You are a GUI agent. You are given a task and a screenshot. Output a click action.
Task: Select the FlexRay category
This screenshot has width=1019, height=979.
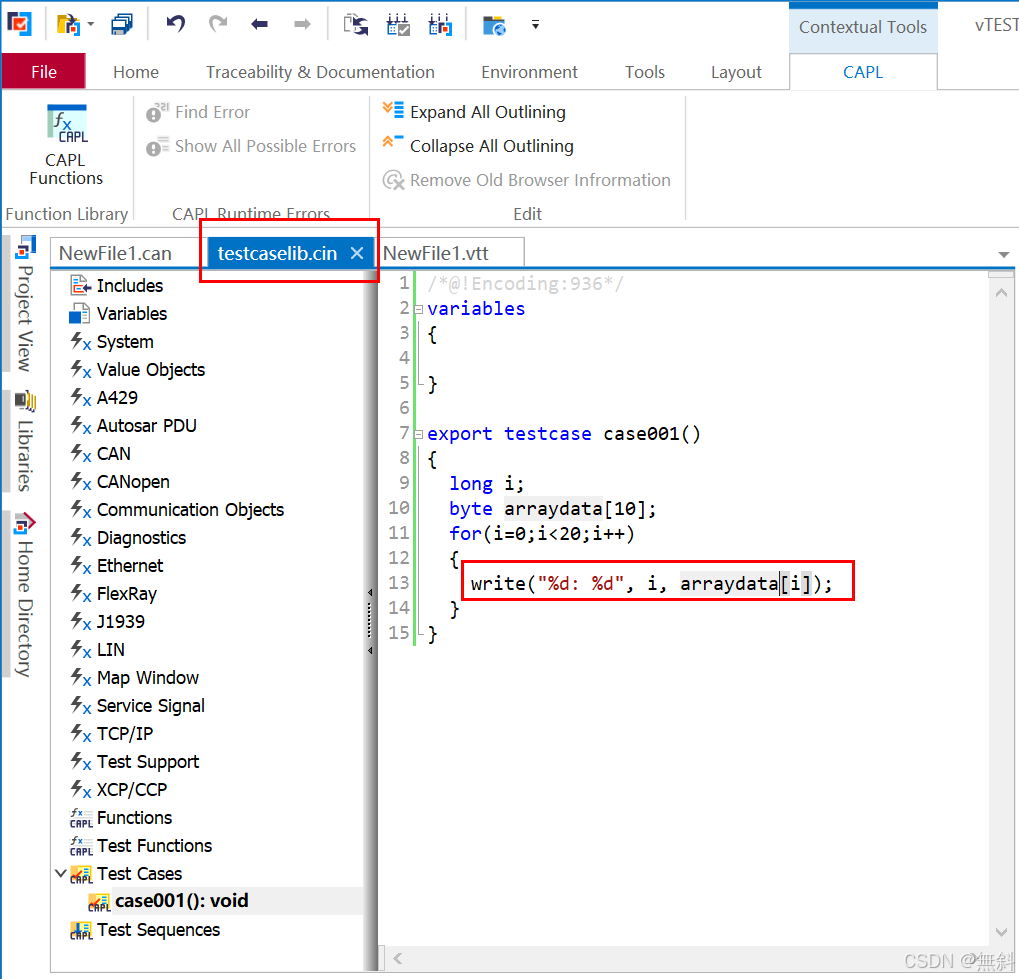coord(114,593)
